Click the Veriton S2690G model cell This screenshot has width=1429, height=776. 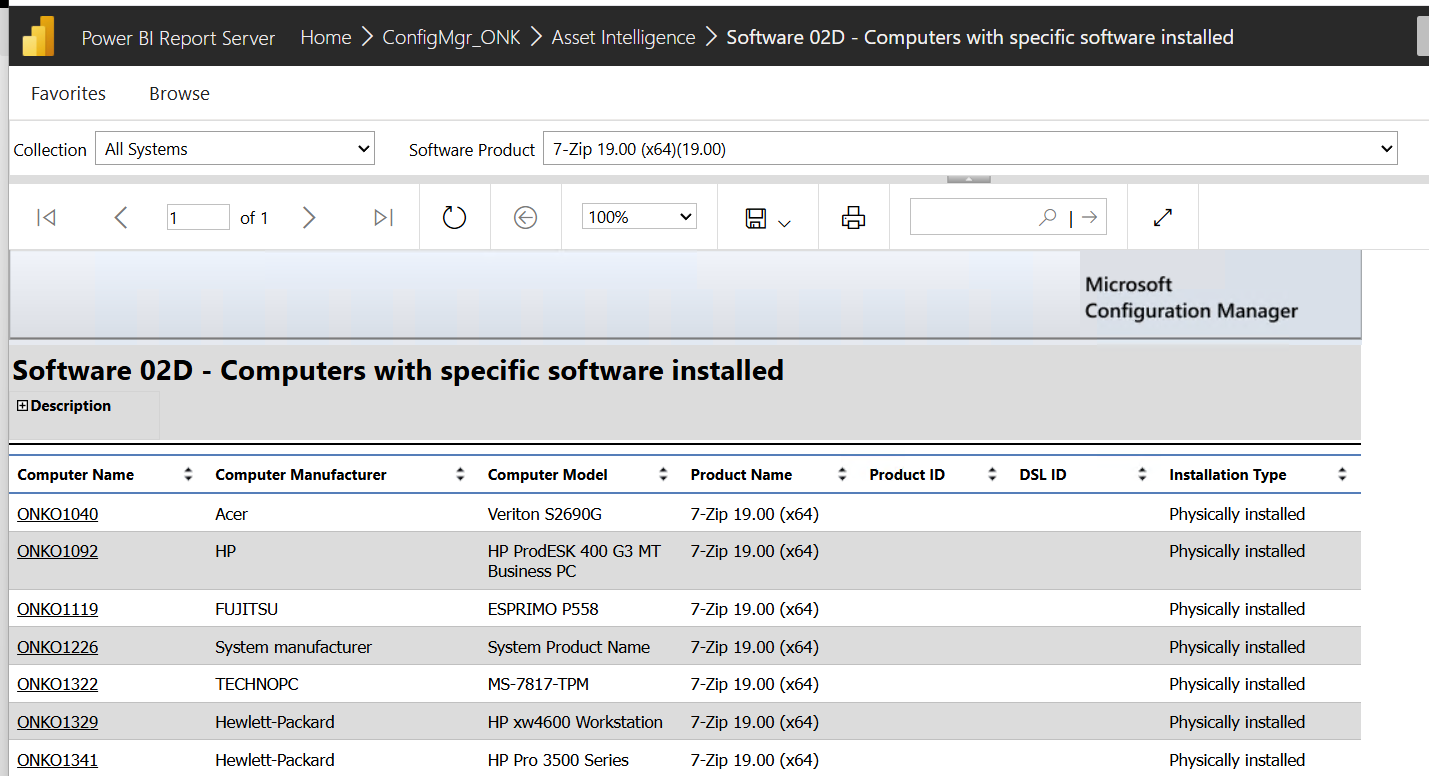tap(545, 514)
